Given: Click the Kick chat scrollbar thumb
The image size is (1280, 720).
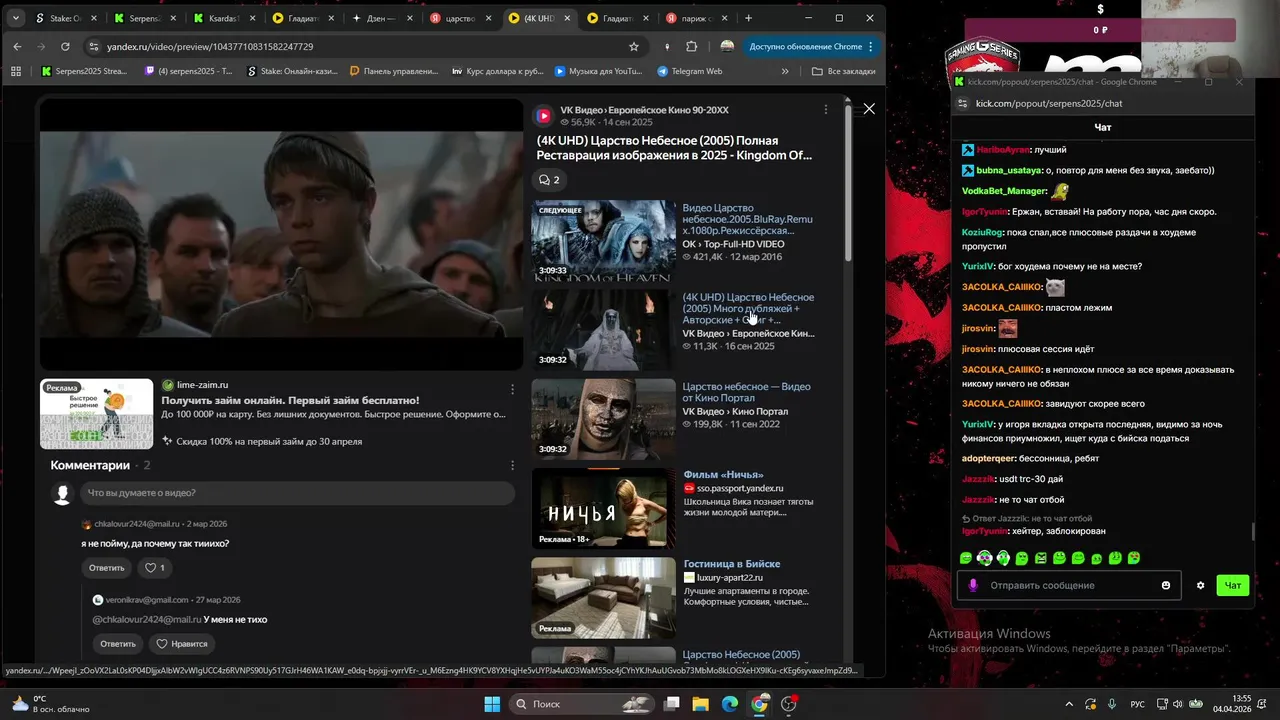Looking at the screenshot, I should pyautogui.click(x=1252, y=533).
